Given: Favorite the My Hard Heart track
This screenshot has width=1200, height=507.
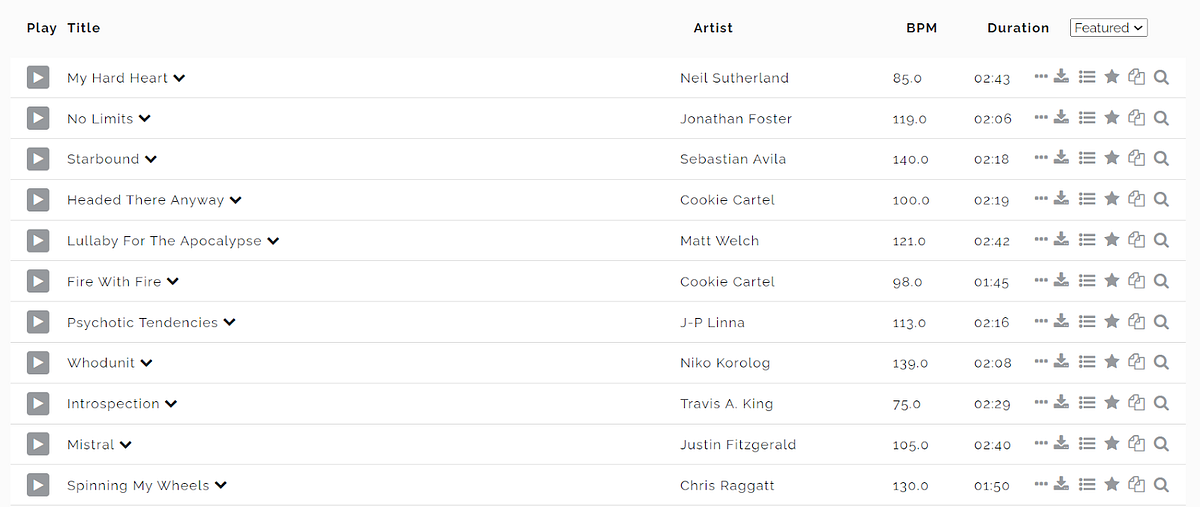Looking at the screenshot, I should tap(1112, 76).
